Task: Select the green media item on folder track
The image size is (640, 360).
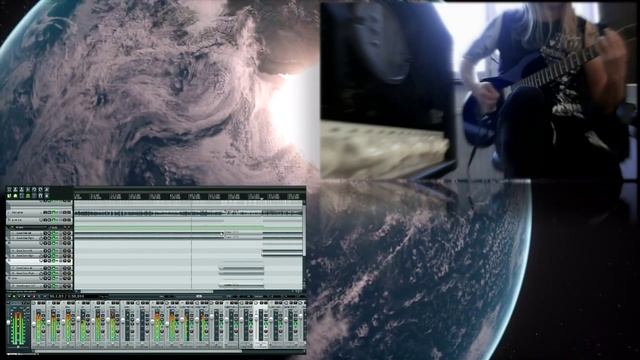Action: tap(169, 228)
